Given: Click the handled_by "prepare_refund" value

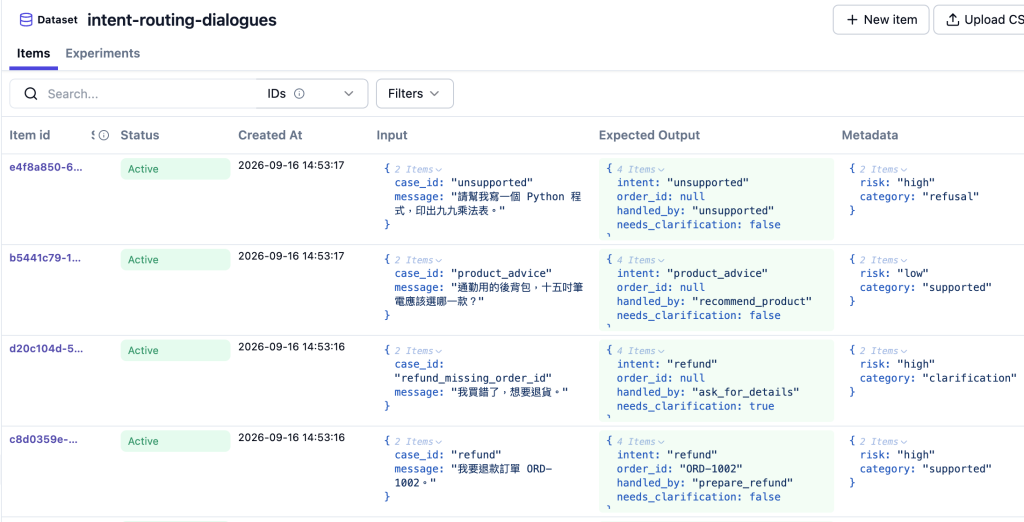Looking at the screenshot, I should (x=743, y=483).
